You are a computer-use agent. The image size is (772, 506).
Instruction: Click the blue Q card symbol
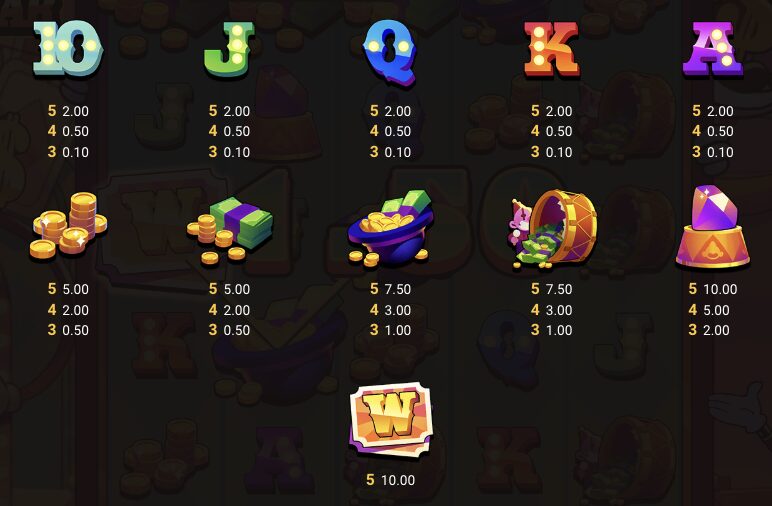tap(390, 52)
